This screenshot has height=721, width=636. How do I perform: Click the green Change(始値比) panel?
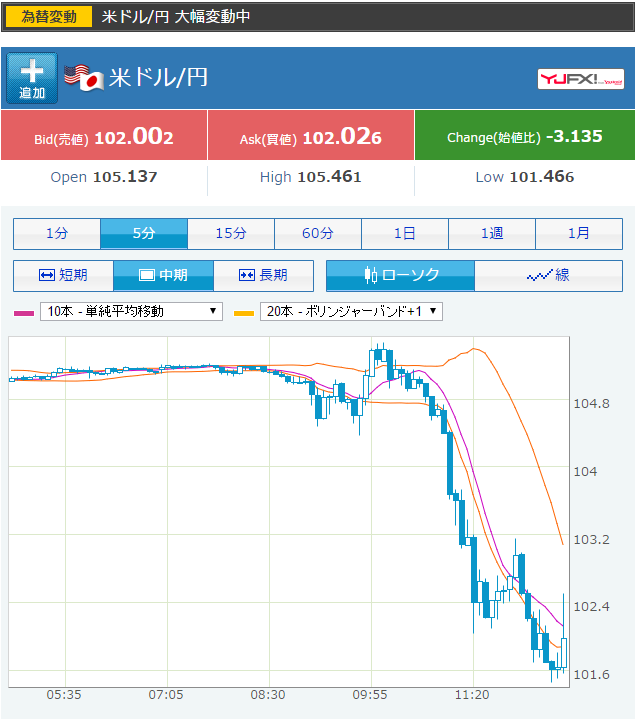pos(524,136)
